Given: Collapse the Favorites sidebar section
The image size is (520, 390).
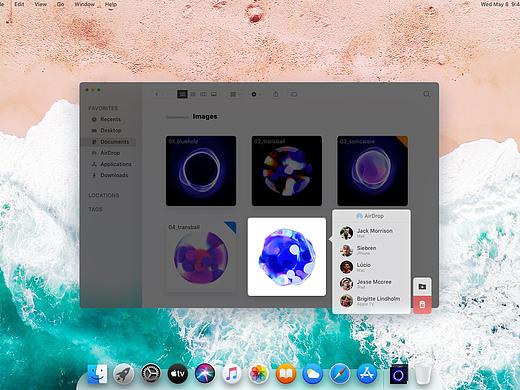Looking at the screenshot, I should (103, 108).
